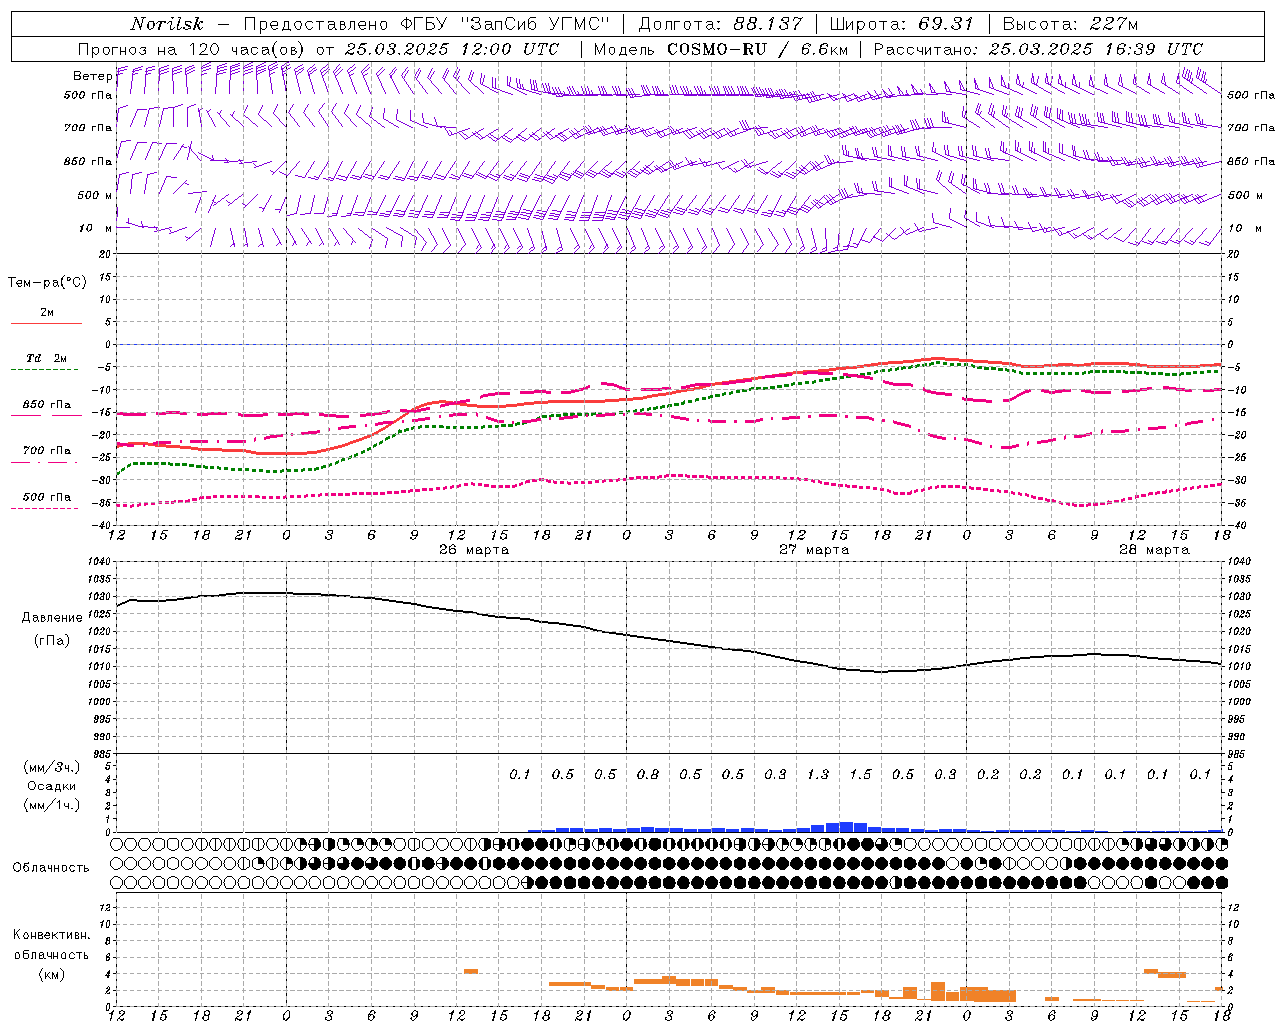Click the model name COSMO-RU / 6.6км
The height and width of the screenshot is (1024, 1280).
tap(756, 49)
